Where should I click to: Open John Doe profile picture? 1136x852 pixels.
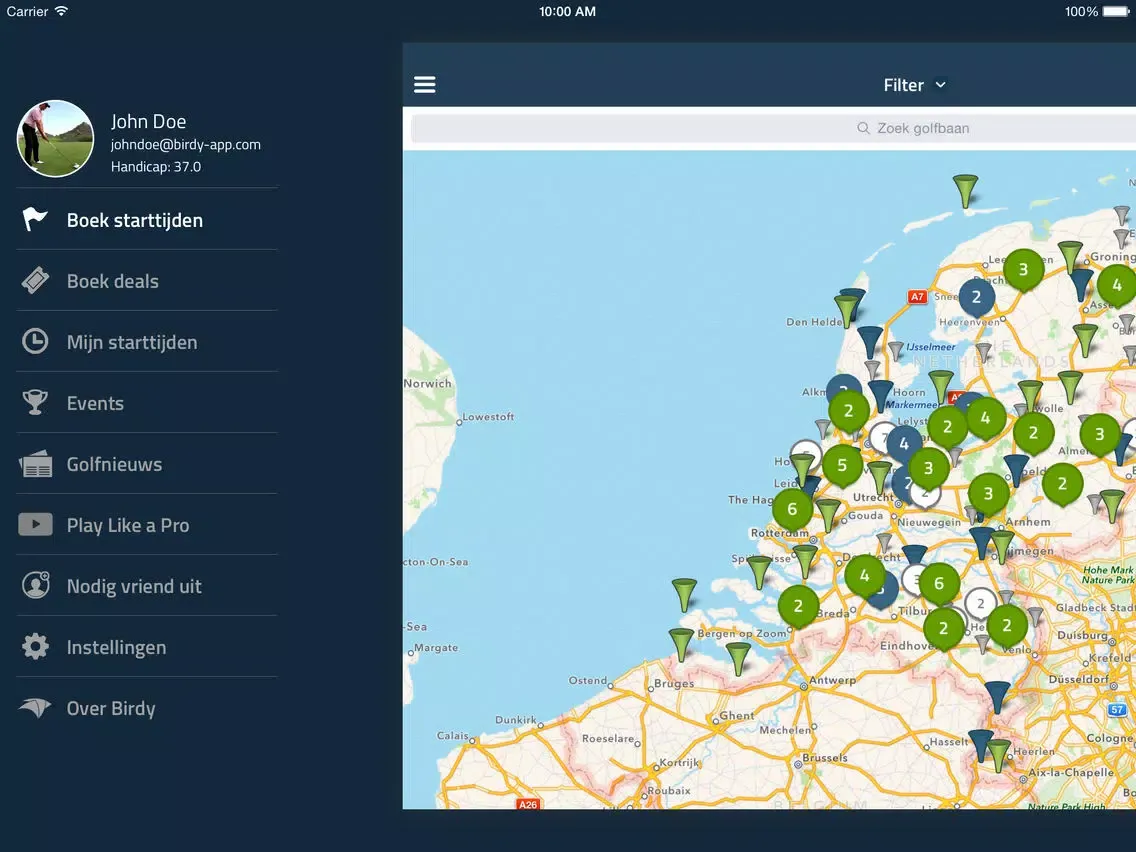(x=55, y=138)
